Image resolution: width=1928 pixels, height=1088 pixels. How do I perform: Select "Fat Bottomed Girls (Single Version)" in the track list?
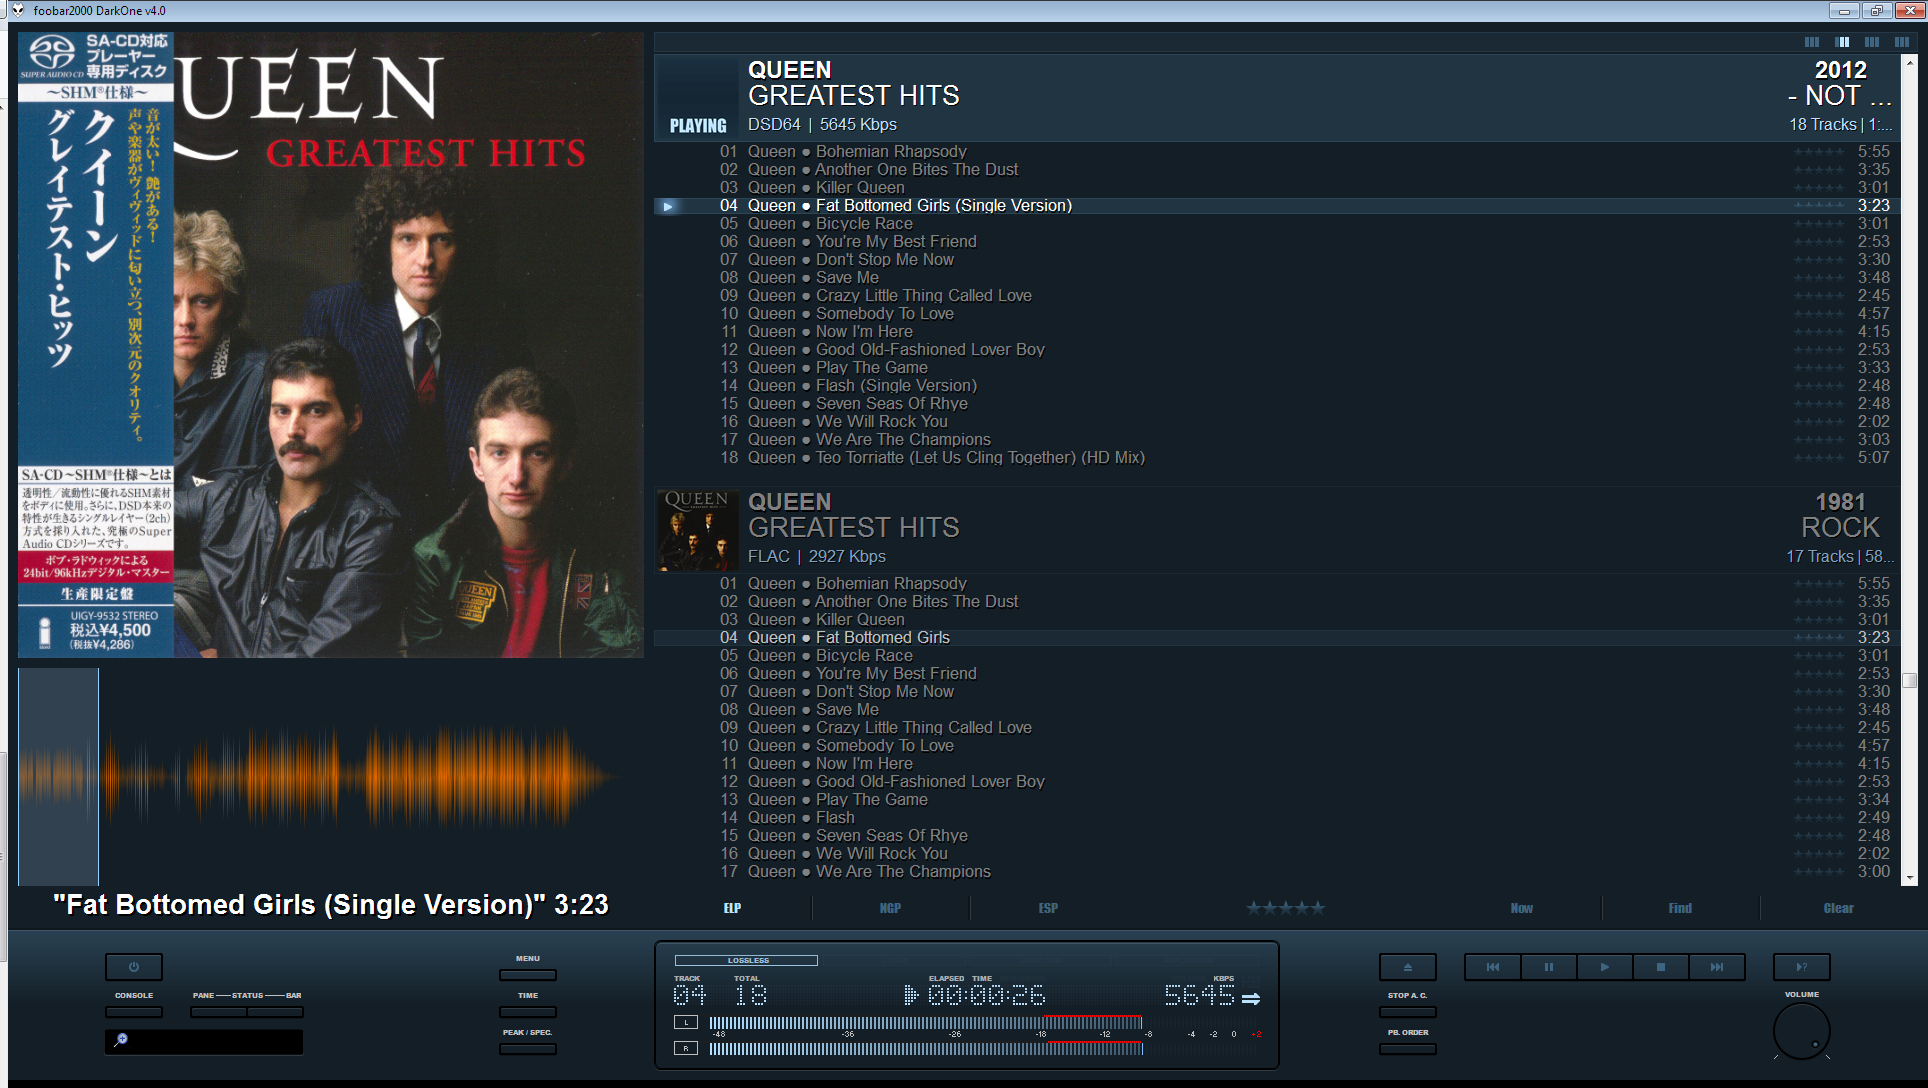[x=1277, y=206]
